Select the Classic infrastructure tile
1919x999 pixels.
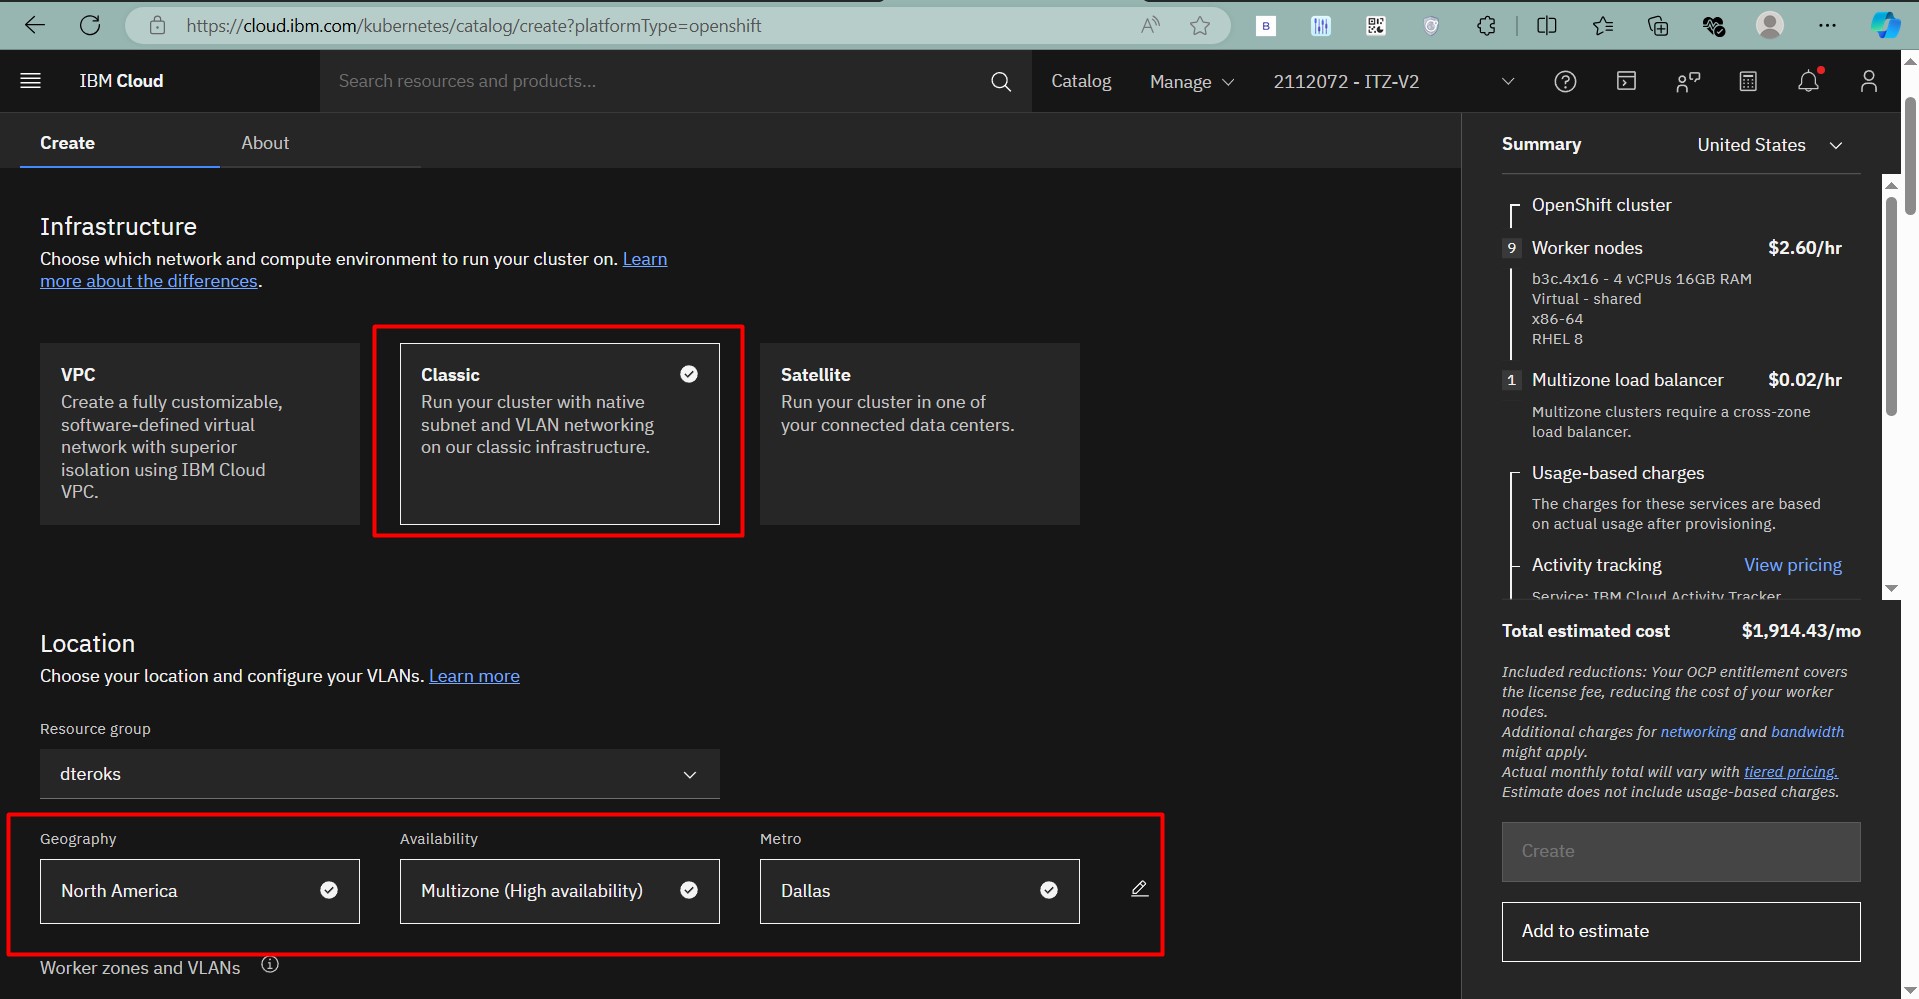560,434
